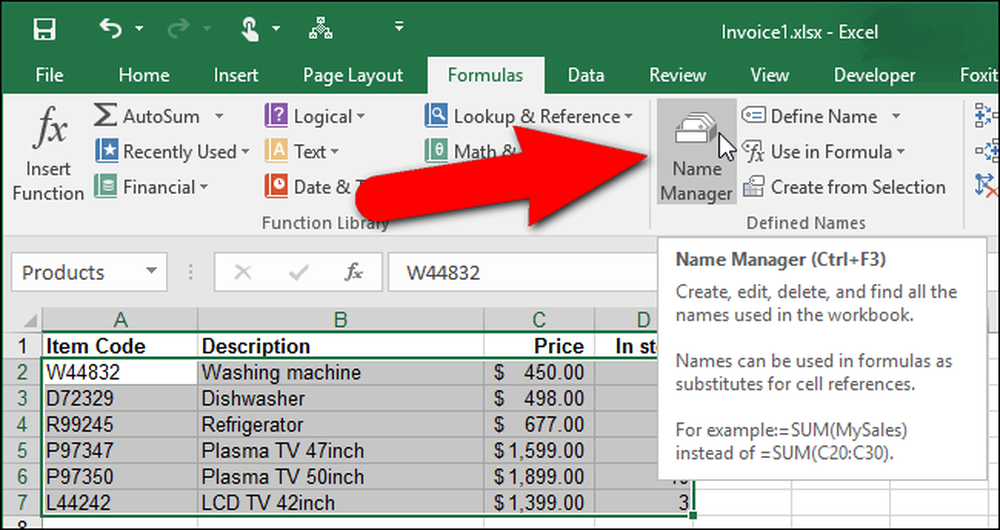Open the Name Manager
Screen dimensions: 1000x530
pyautogui.click(x=696, y=152)
